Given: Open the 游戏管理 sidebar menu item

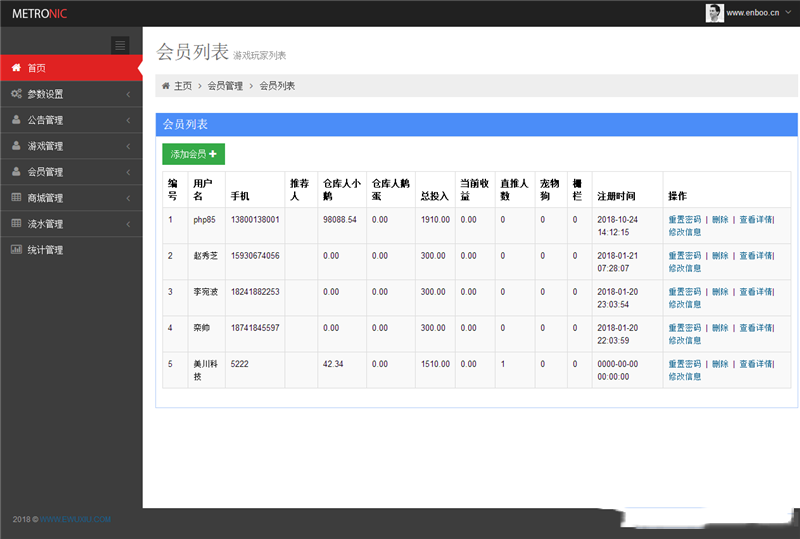Looking at the screenshot, I should 71,146.
